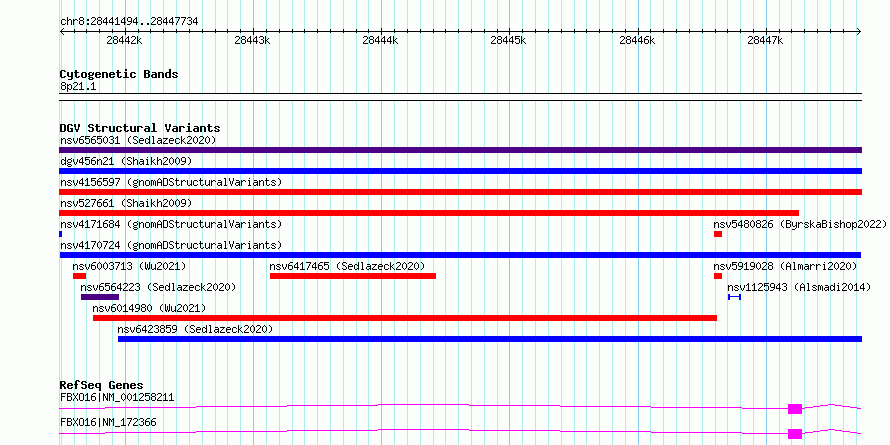Viewport: 890px width, 445px height.
Task: Select the long red nsv6014980 bar
Action: 405,318
